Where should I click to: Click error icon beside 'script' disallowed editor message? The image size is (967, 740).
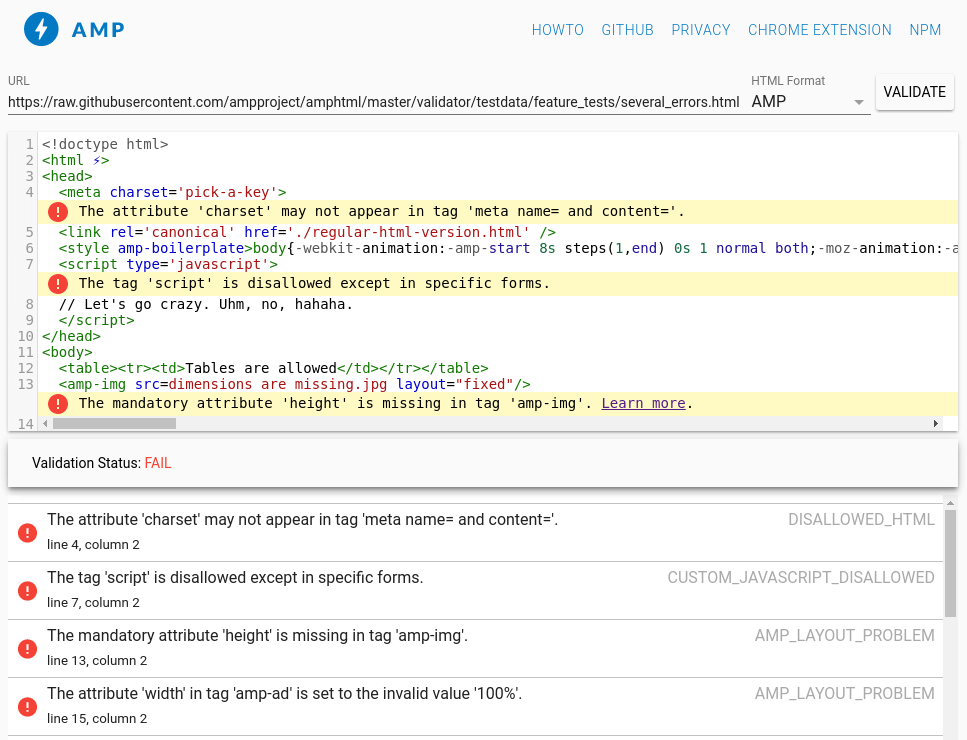pyautogui.click(x=58, y=283)
